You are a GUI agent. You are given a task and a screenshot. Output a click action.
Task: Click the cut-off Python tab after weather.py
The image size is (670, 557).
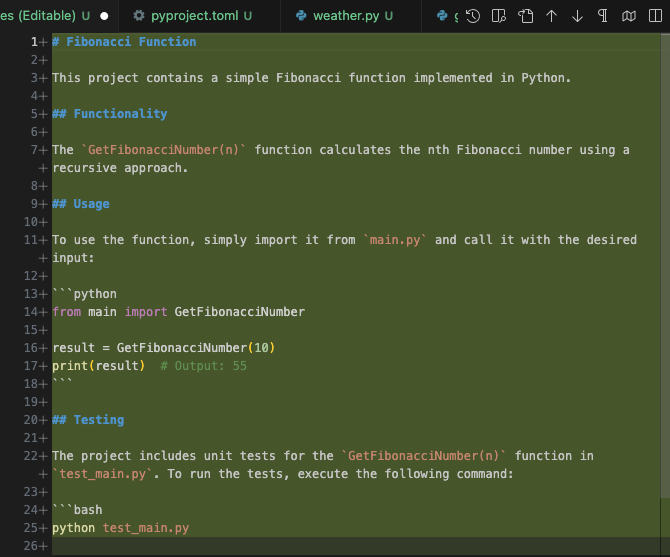[446, 16]
